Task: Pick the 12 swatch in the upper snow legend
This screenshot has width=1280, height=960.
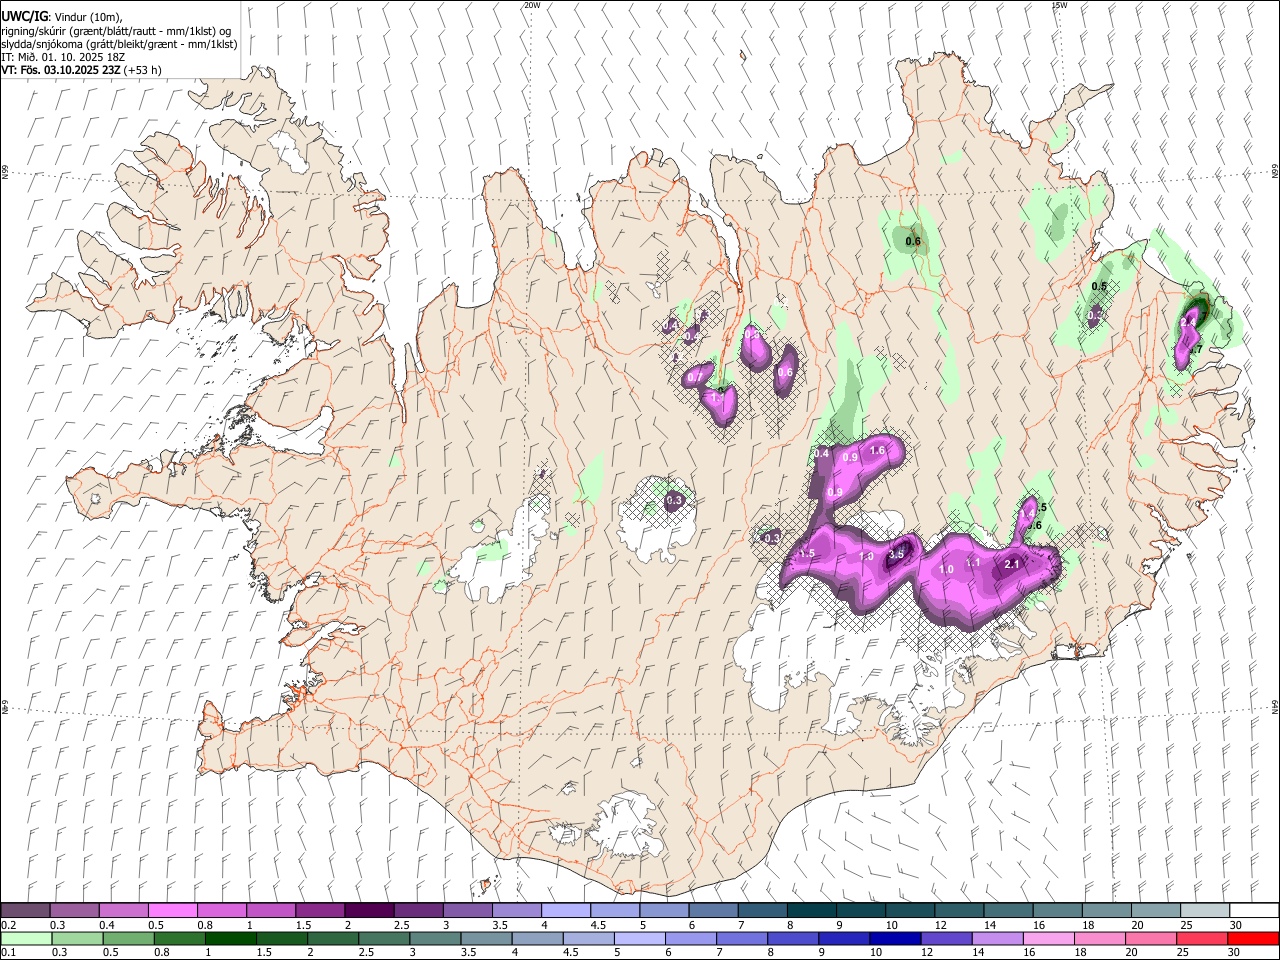Action: point(959,910)
